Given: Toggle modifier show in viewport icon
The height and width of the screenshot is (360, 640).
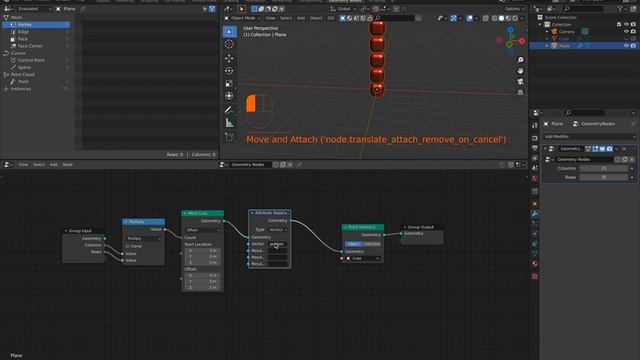Looking at the screenshot, I should click(602, 149).
